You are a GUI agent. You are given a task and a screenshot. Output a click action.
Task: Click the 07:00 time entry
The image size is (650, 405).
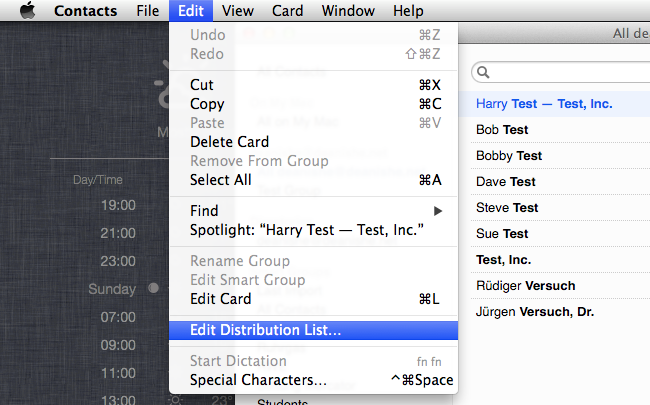(x=118, y=317)
